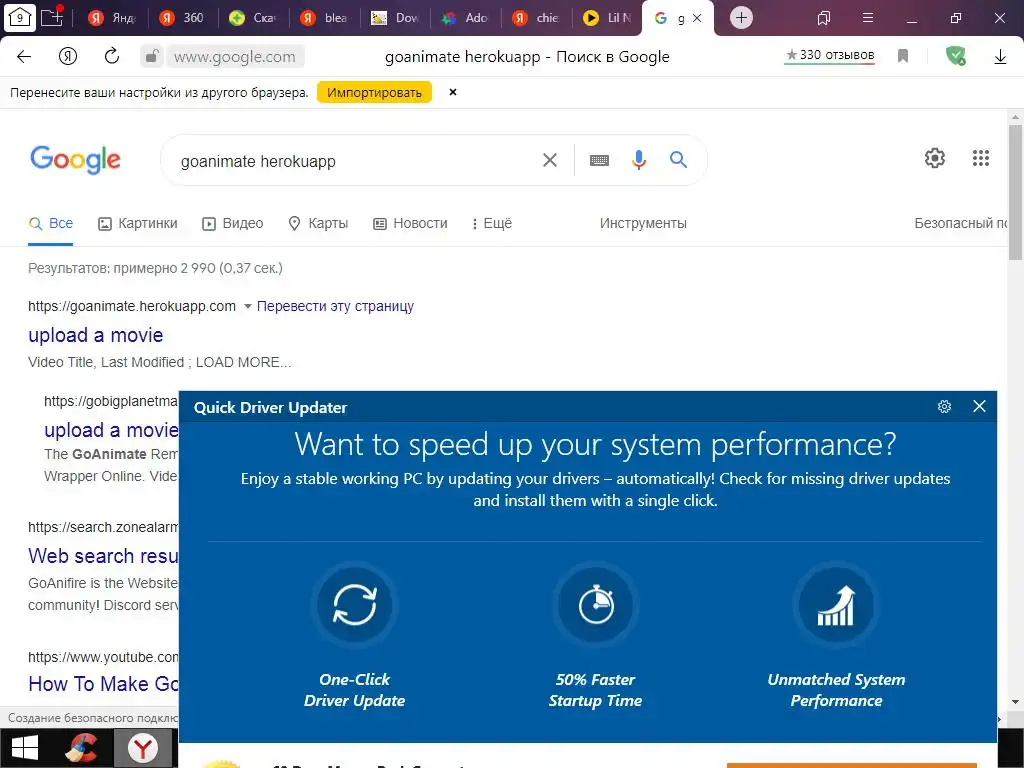Open Quick Driver Updater settings gear

944,407
